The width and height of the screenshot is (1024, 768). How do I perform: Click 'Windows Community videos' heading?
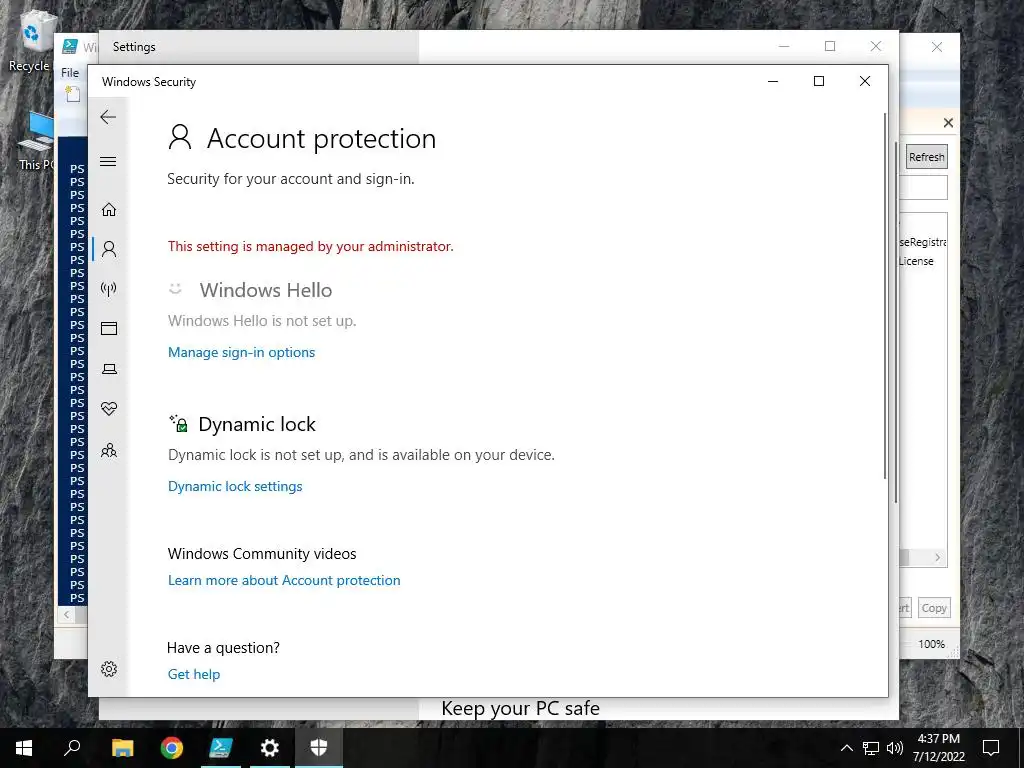262,554
